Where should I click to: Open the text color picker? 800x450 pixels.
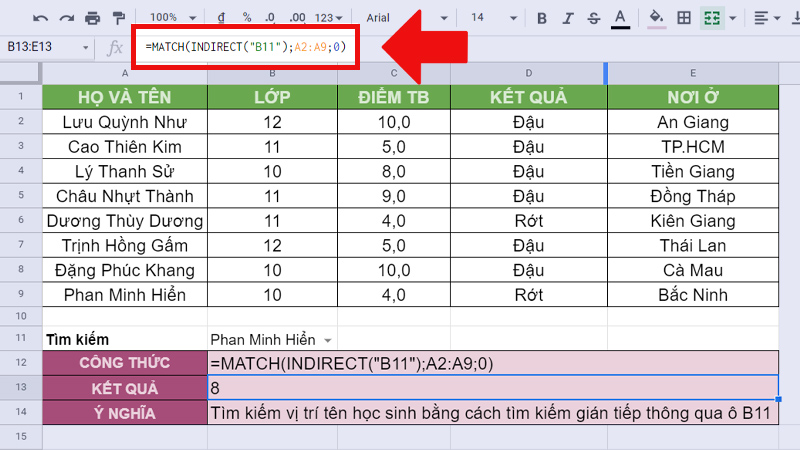pyautogui.click(x=620, y=19)
